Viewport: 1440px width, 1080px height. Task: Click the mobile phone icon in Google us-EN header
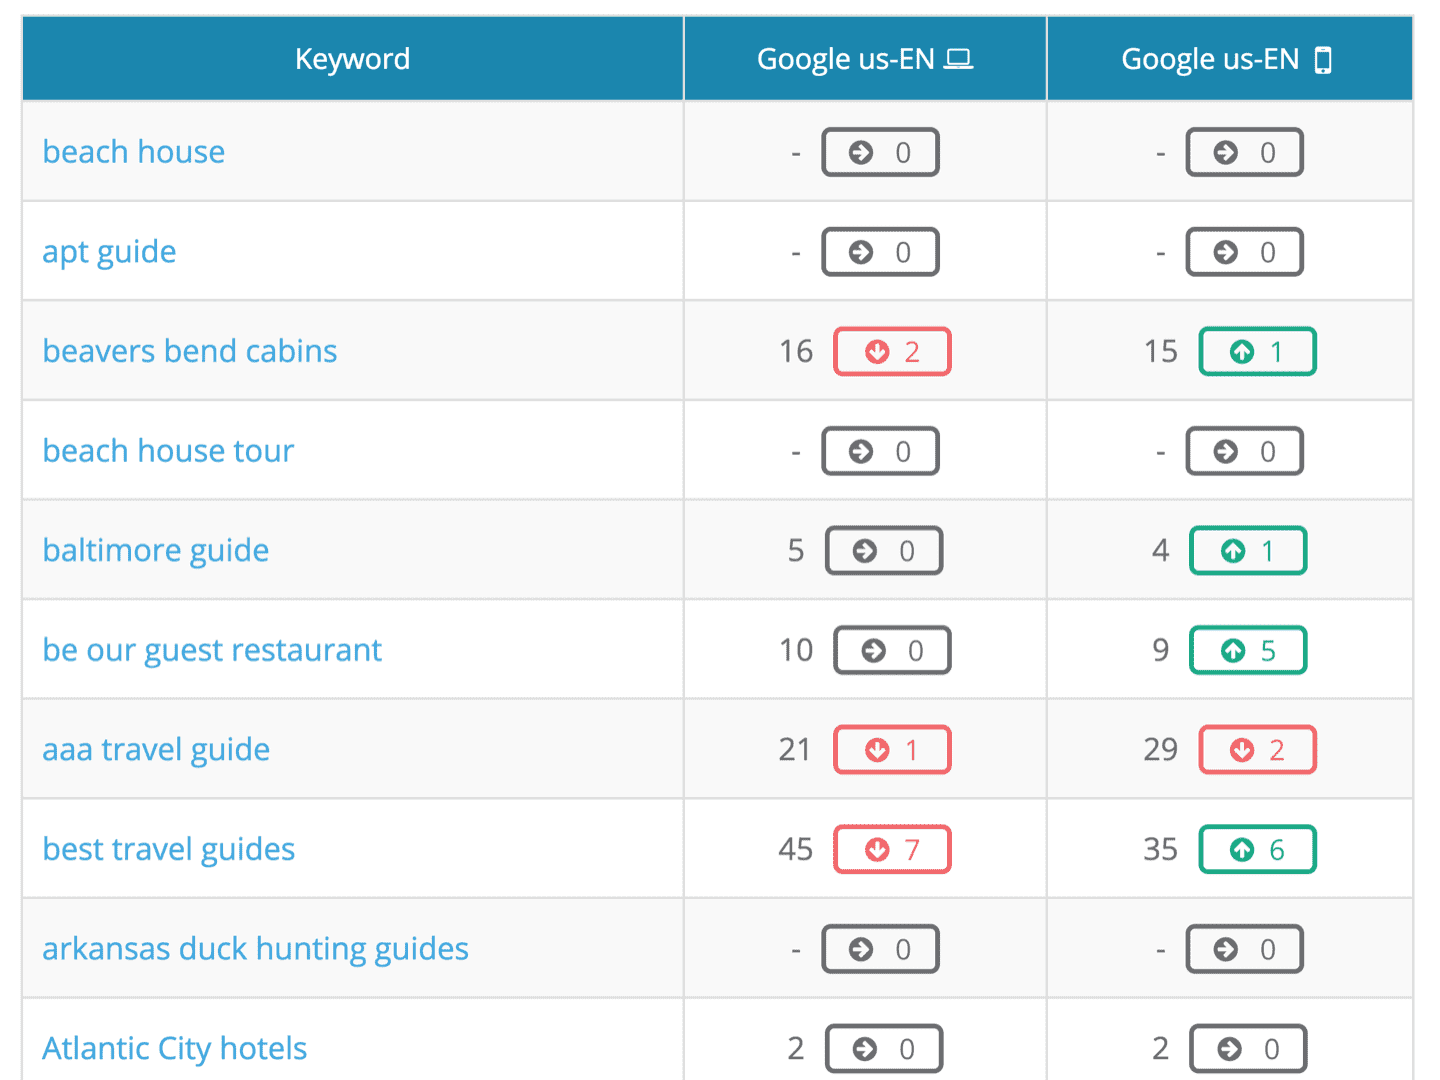pos(1325,58)
